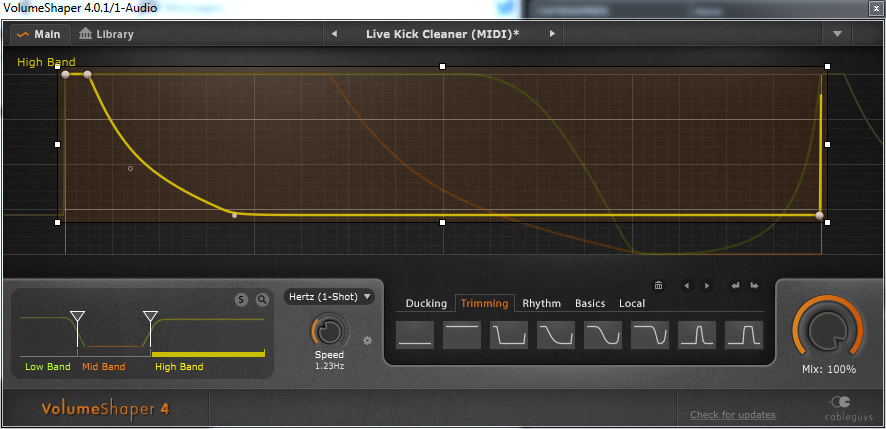Click right-middle selection box handle
The width and height of the screenshot is (886, 429).
point(827,145)
